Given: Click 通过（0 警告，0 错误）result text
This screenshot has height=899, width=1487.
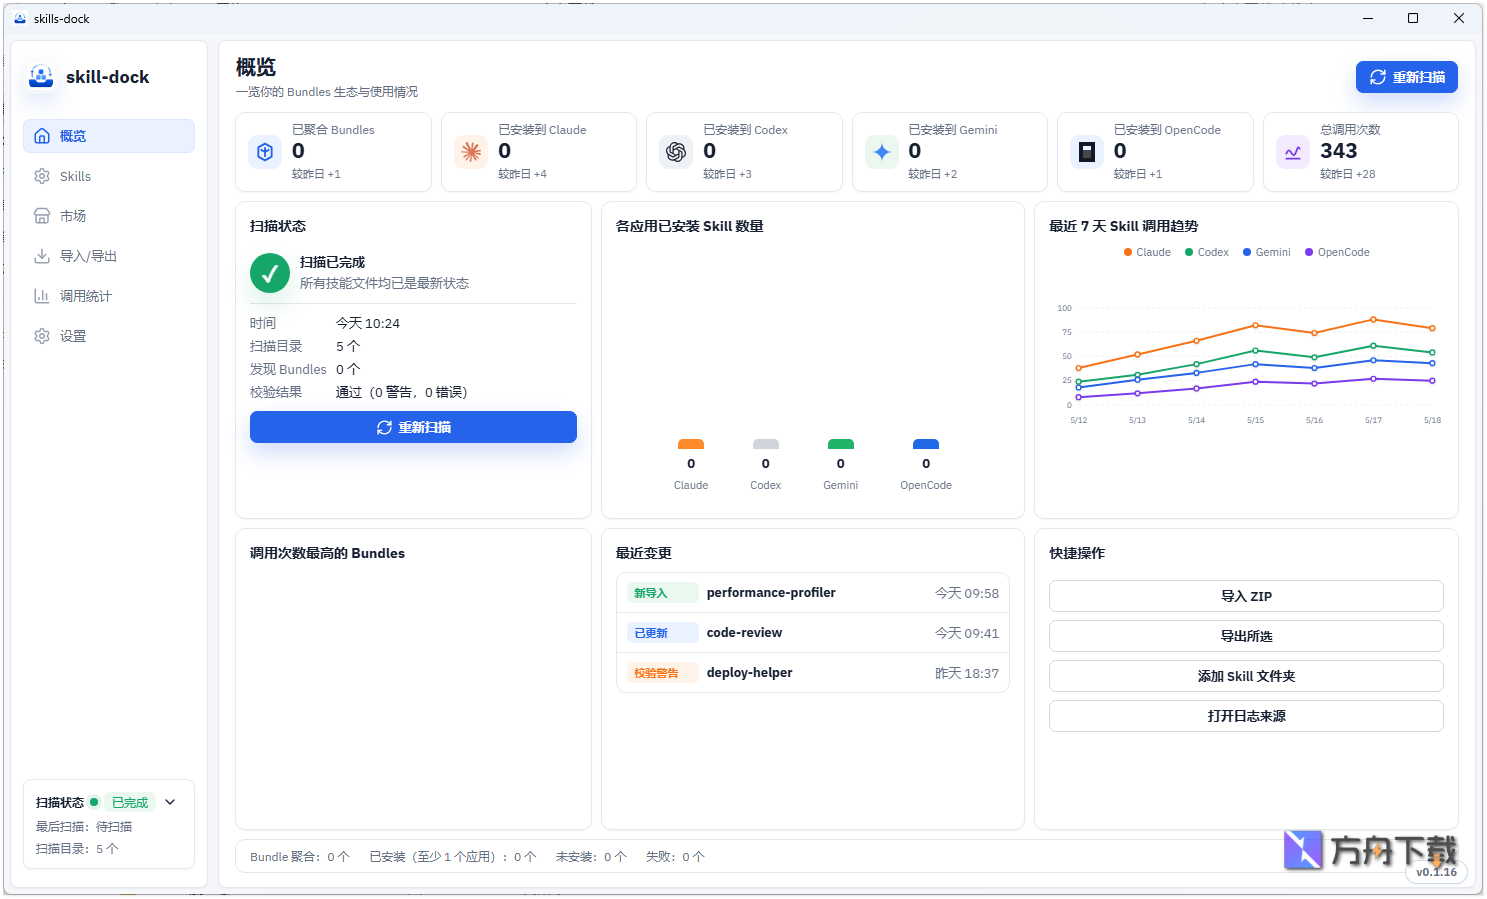Looking at the screenshot, I should (x=402, y=392).
